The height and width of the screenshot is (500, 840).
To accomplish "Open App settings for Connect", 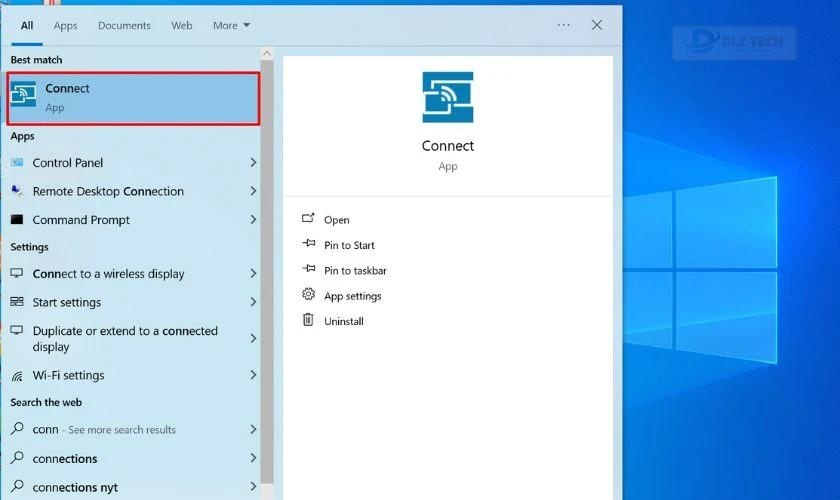I will (352, 296).
